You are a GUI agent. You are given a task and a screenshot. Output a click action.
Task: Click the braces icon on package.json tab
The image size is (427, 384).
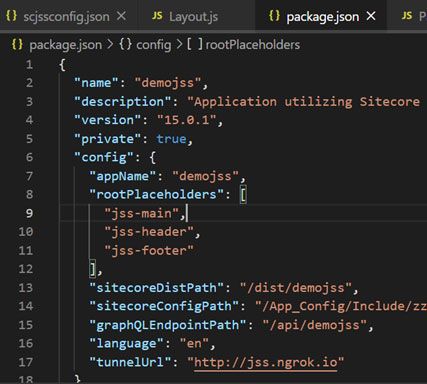[x=274, y=16]
